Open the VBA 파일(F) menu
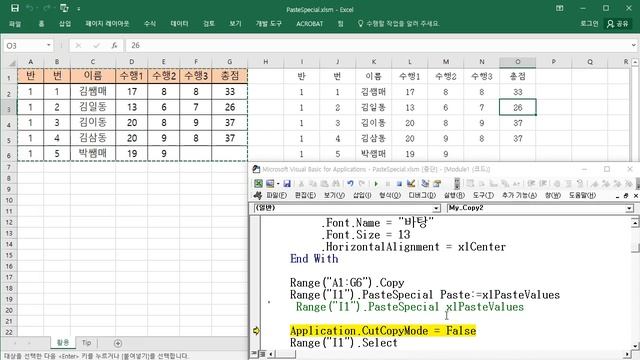 pyautogui.click(x=277, y=196)
